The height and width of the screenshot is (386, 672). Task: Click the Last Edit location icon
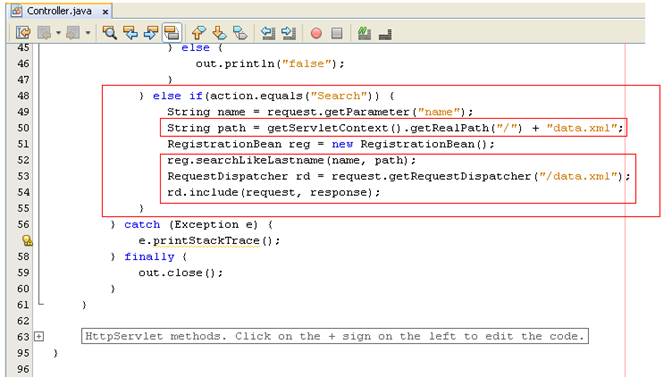(x=23, y=33)
